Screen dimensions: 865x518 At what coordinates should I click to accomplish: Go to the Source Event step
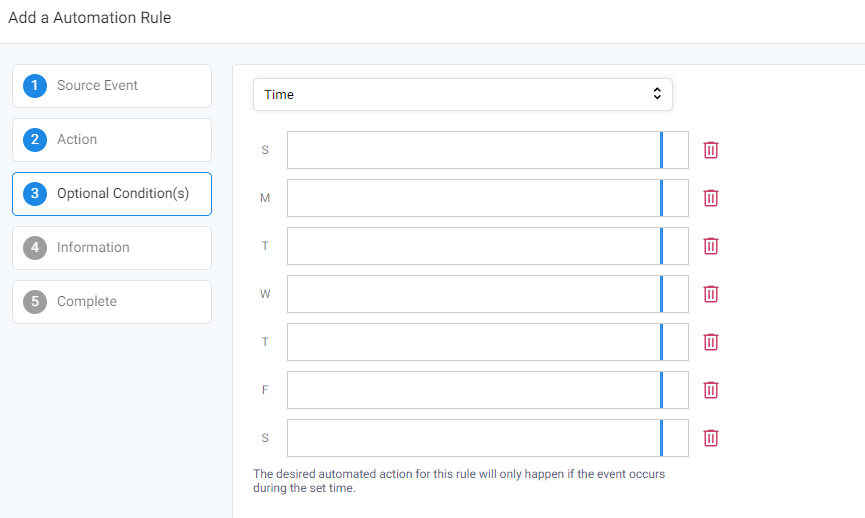112,86
